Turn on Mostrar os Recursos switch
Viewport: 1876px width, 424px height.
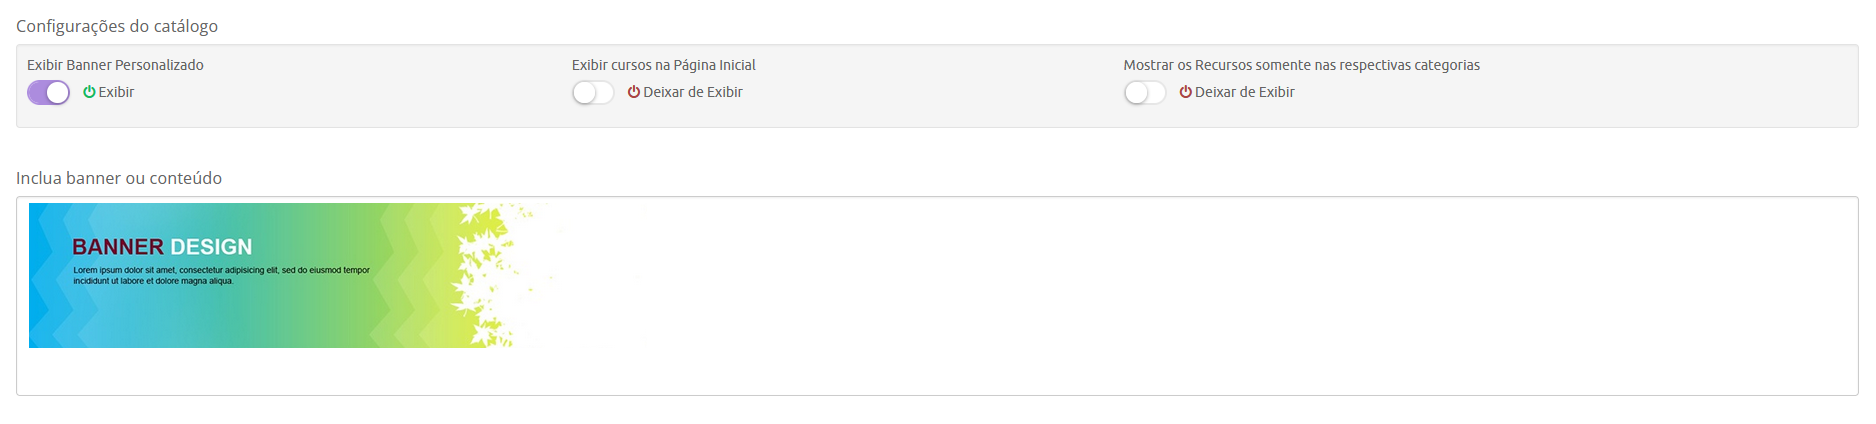pyautogui.click(x=1145, y=93)
